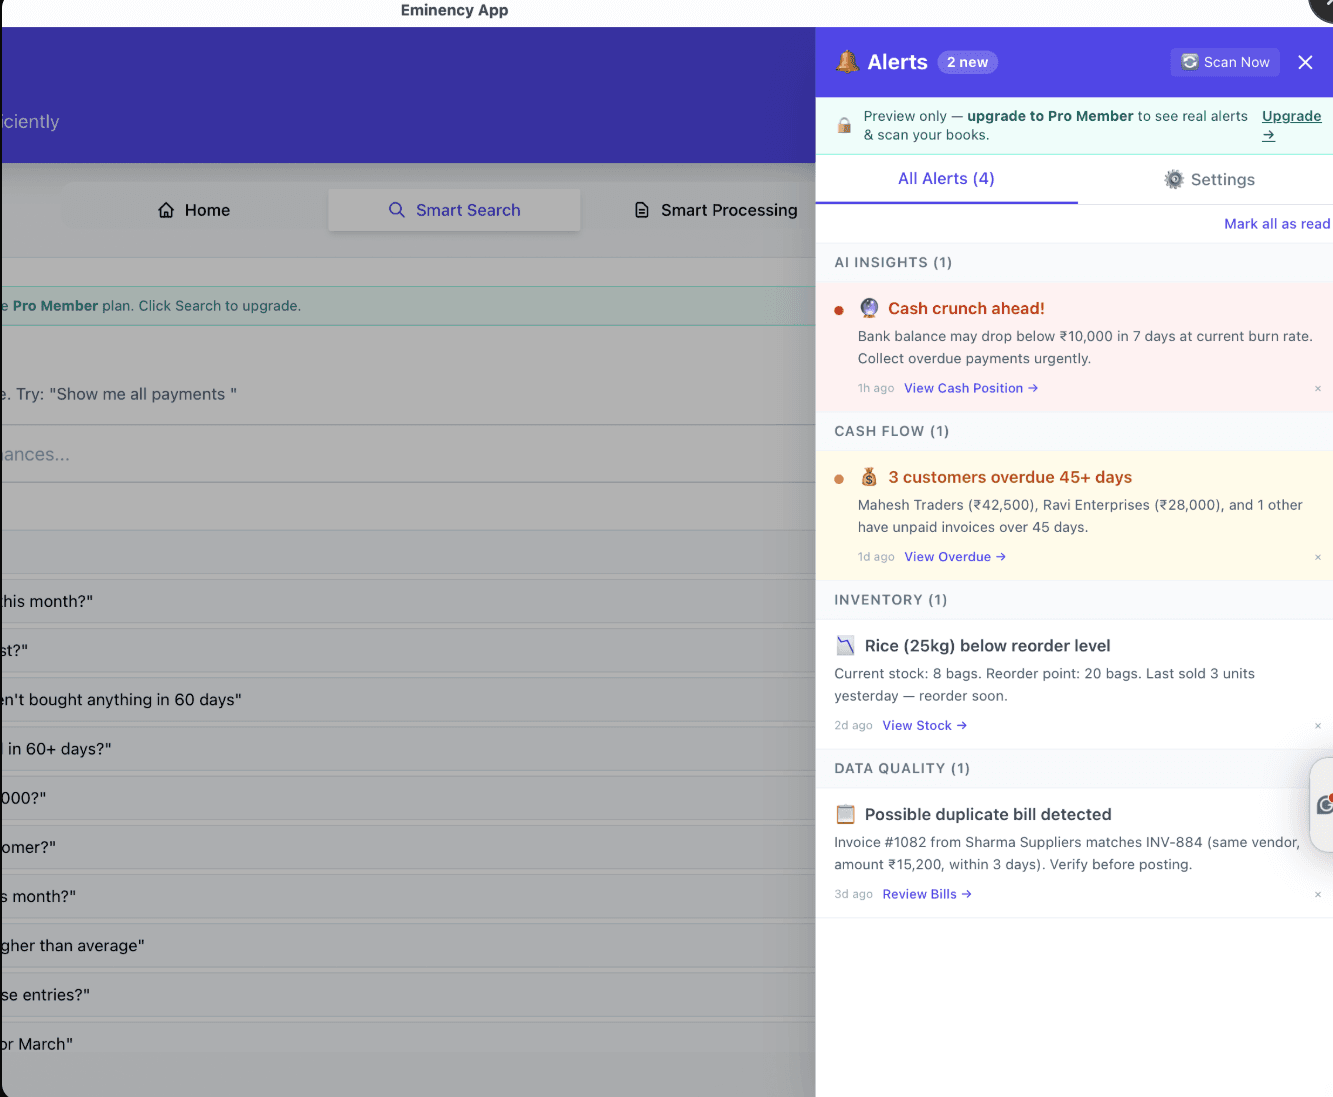Screen dimensions: 1333x1097
Task: Click the '3d ago' timestamp
Action: tap(853, 894)
